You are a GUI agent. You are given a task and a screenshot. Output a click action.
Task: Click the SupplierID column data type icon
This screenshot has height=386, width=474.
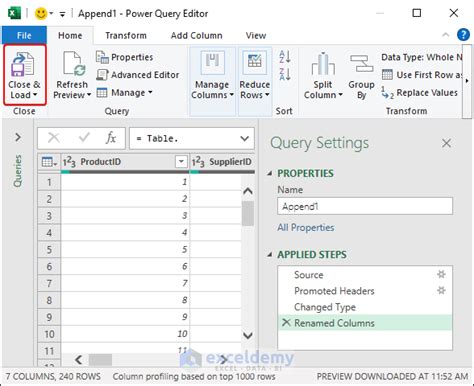point(198,162)
